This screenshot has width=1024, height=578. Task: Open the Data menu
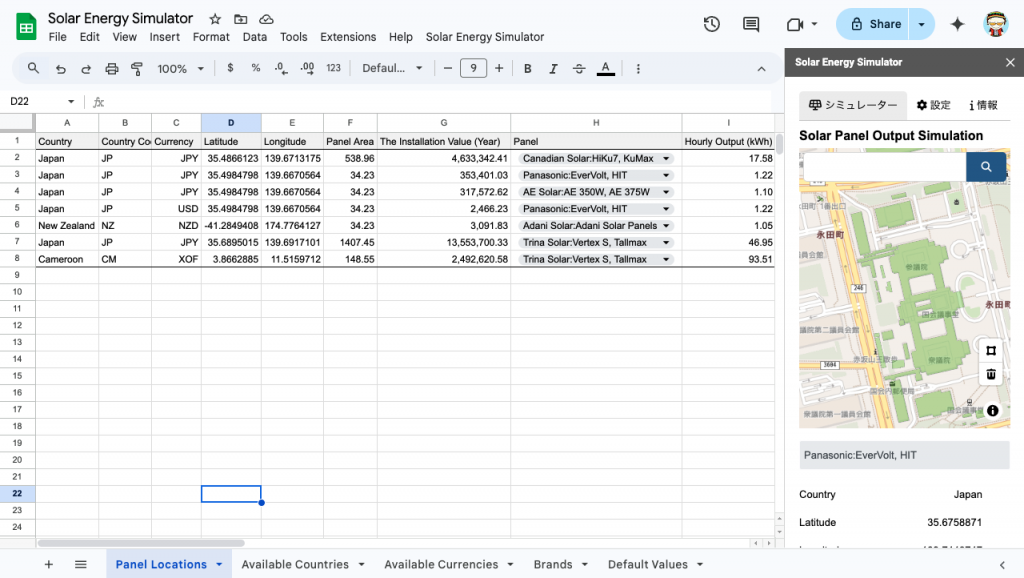tap(255, 37)
